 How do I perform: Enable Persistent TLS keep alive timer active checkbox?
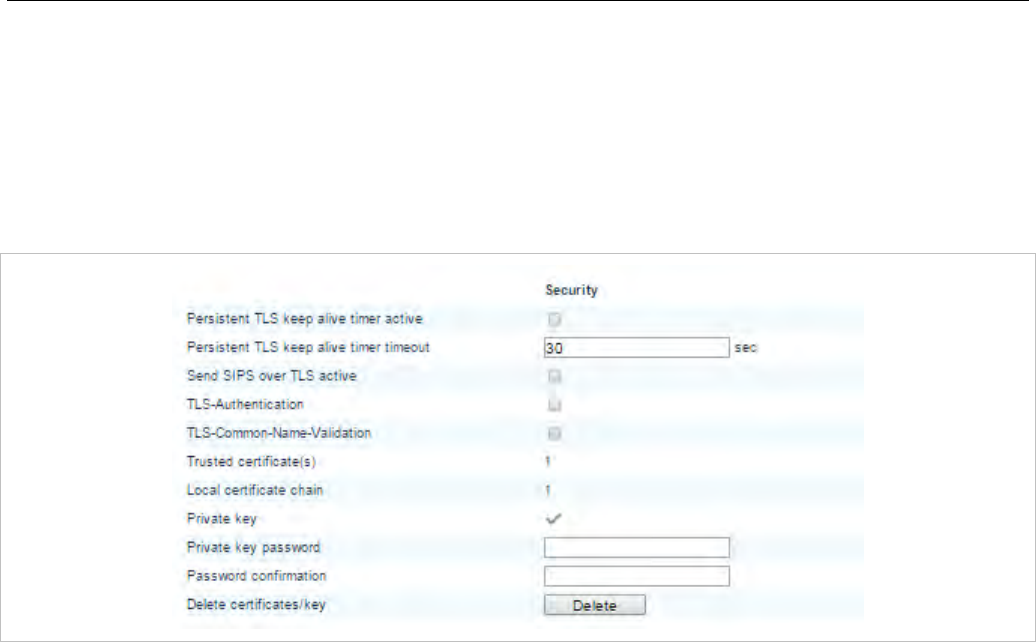tap(554, 319)
